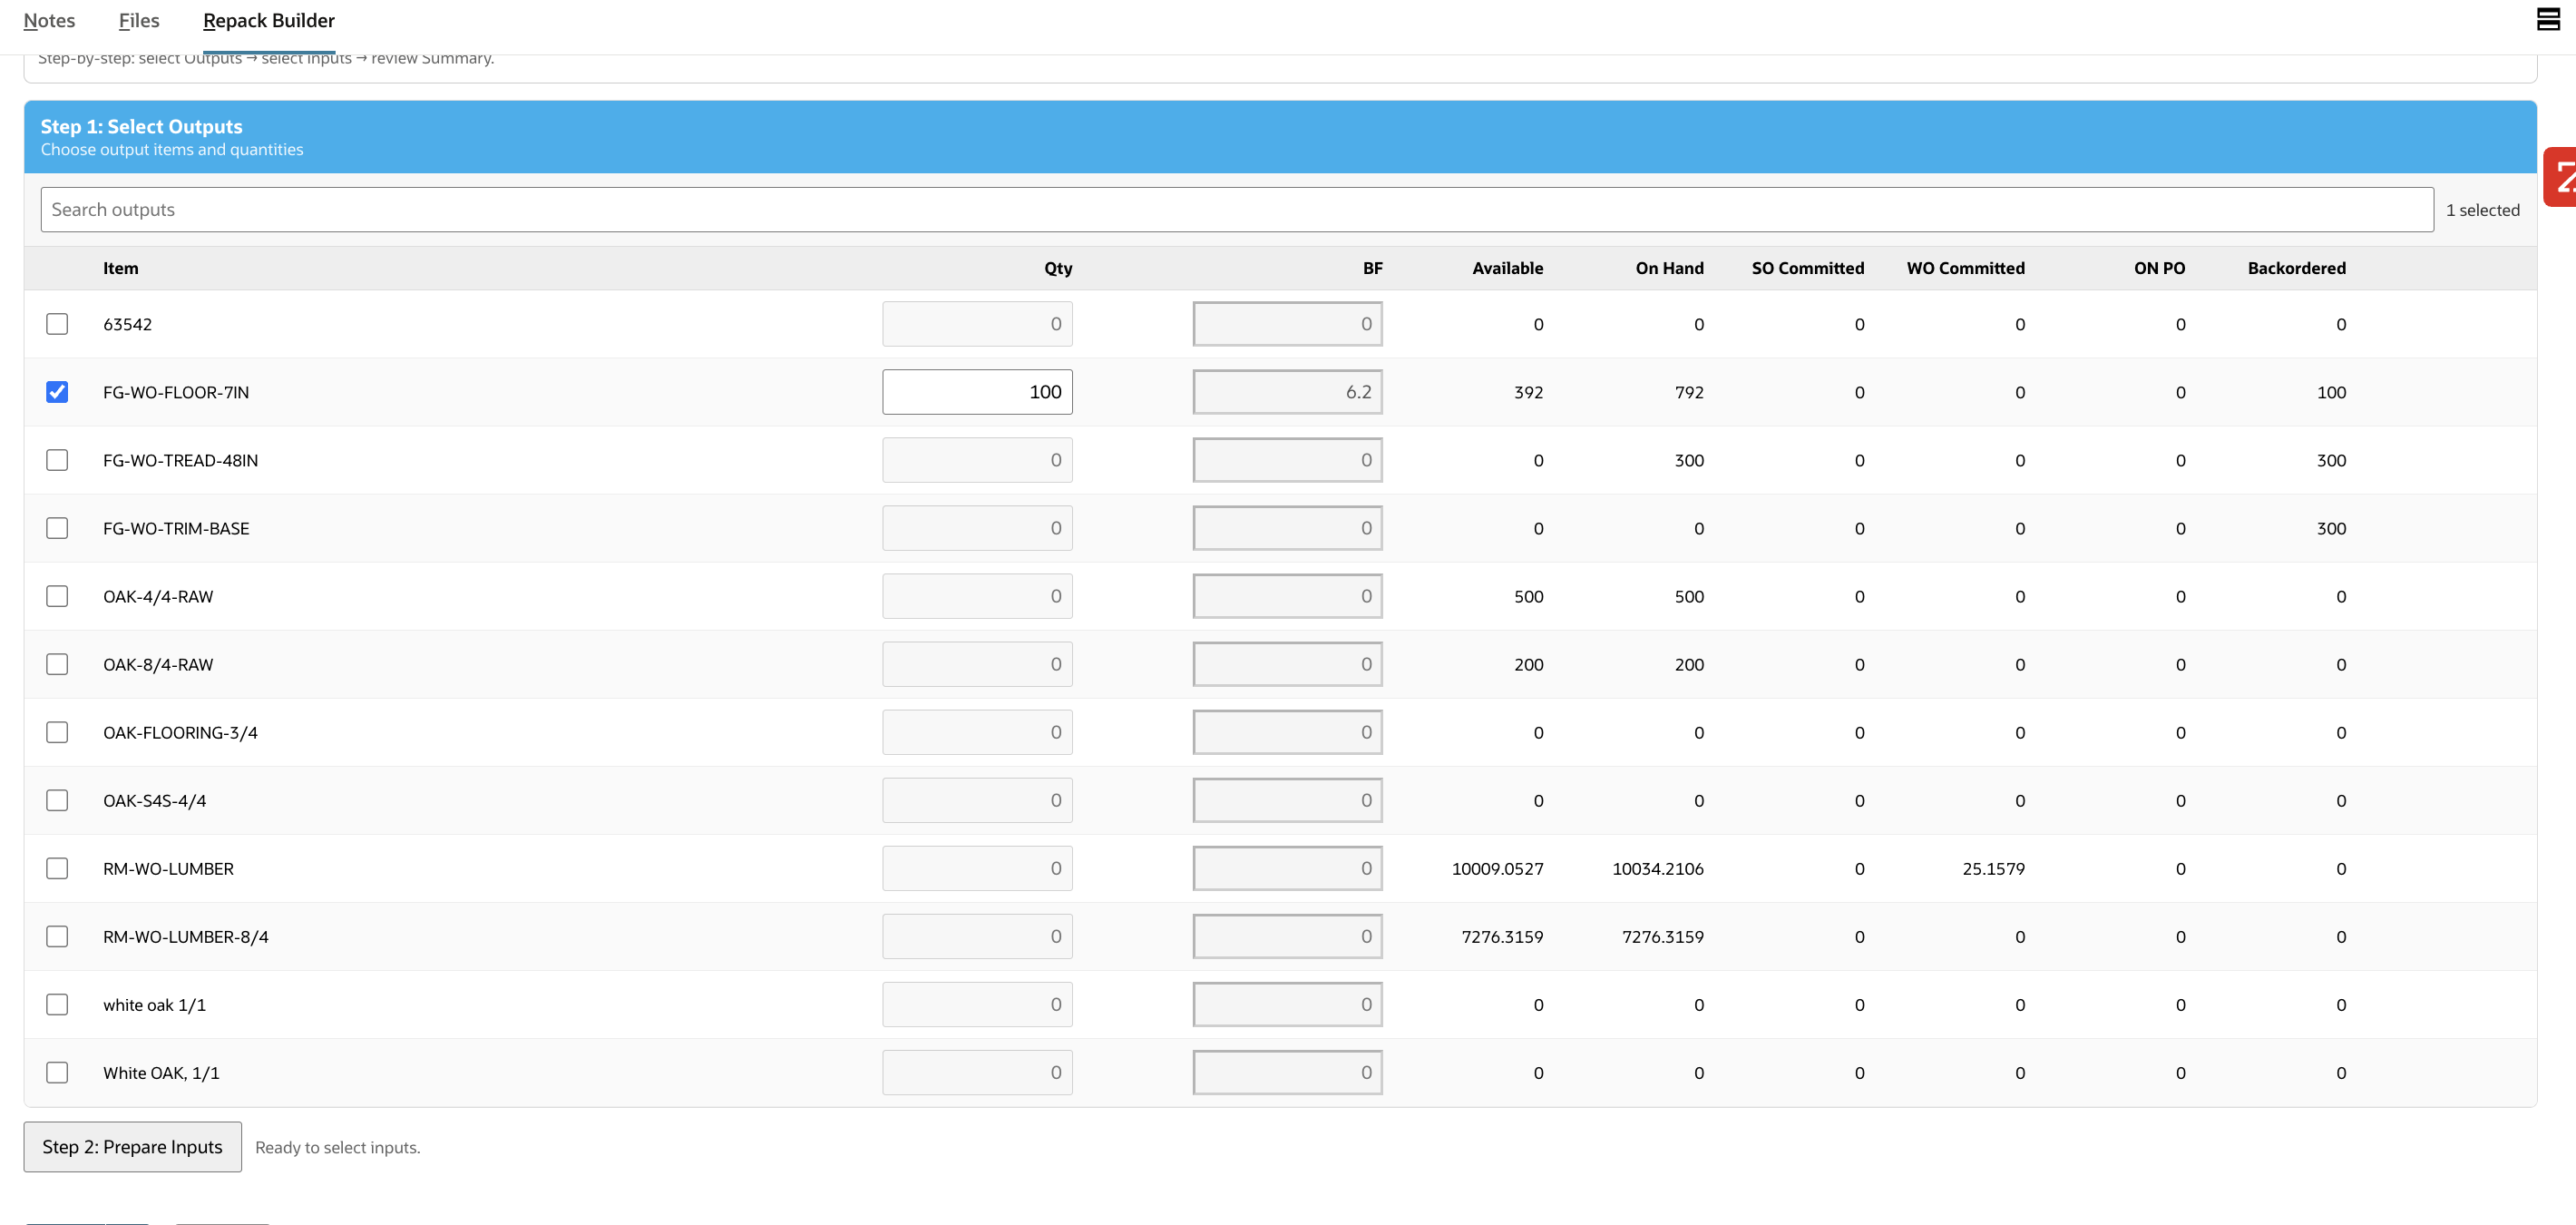Select the OAK-S4S-4/4 checkbox
The width and height of the screenshot is (2576, 1225).
[x=57, y=800]
